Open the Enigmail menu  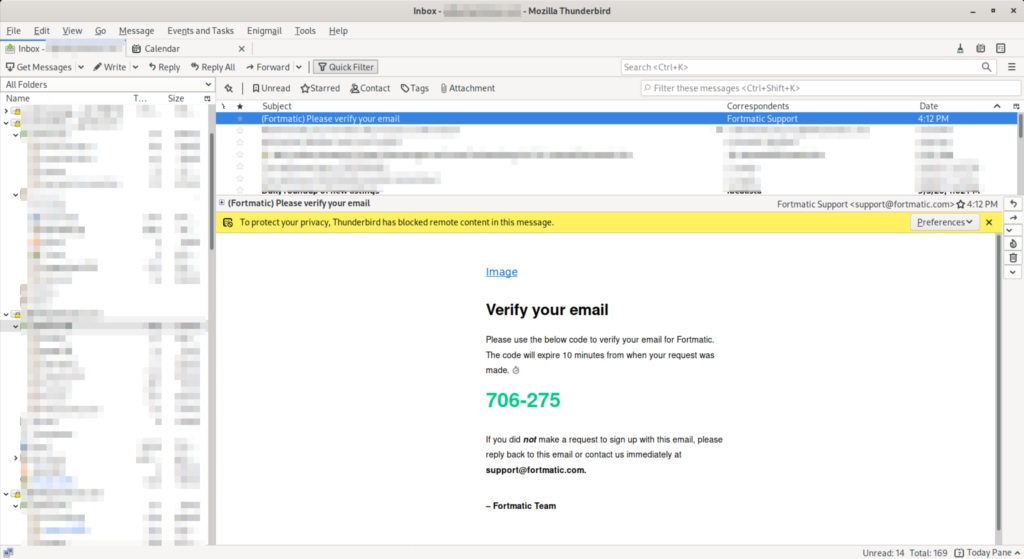tap(264, 31)
